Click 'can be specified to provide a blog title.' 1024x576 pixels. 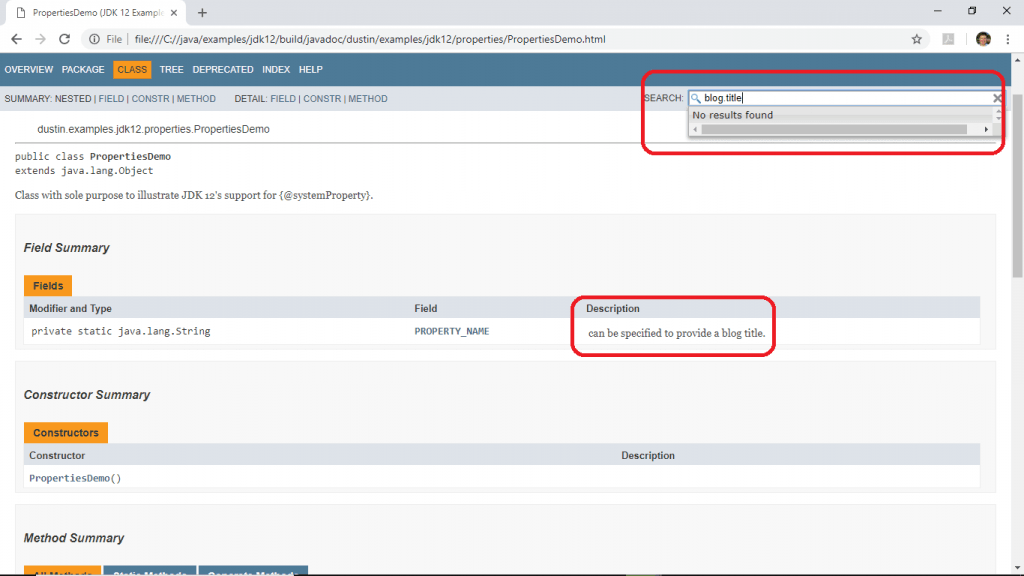(x=677, y=333)
